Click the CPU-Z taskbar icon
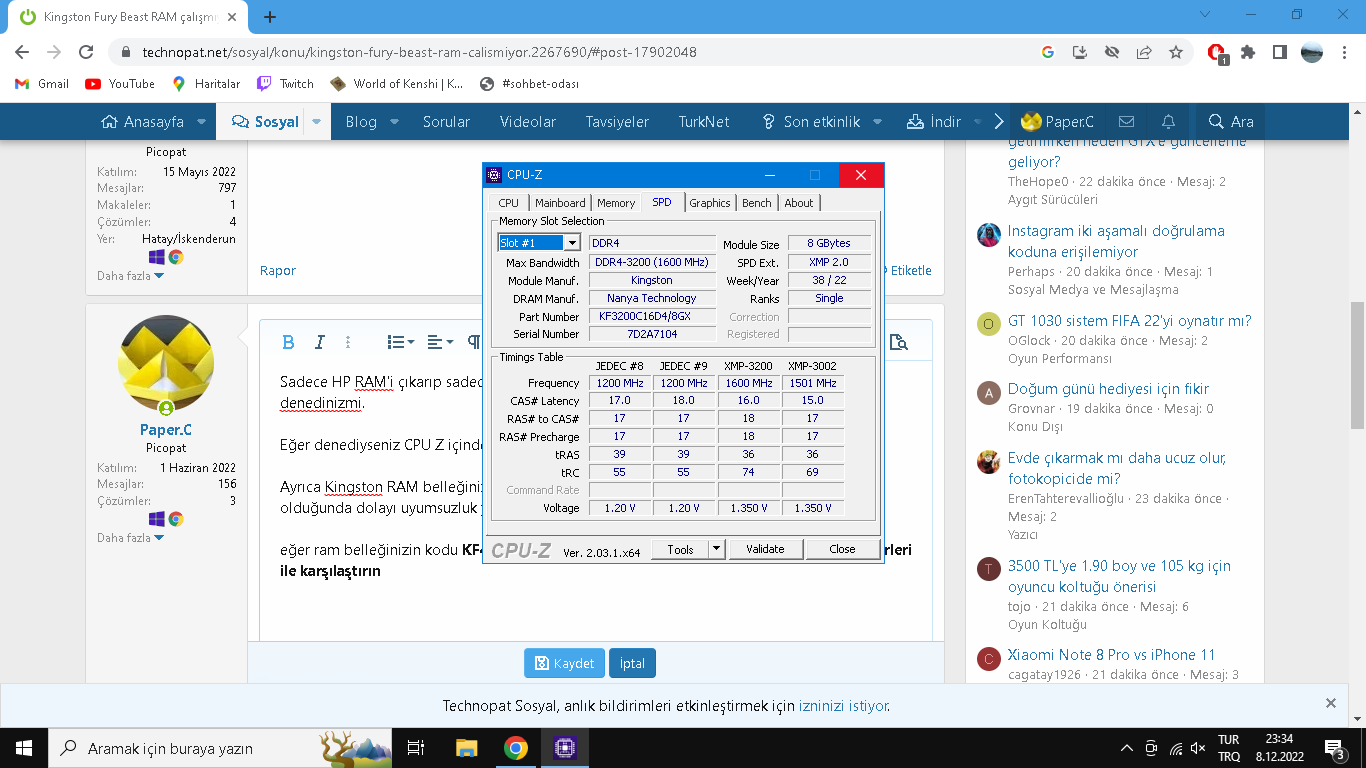 [x=564, y=747]
